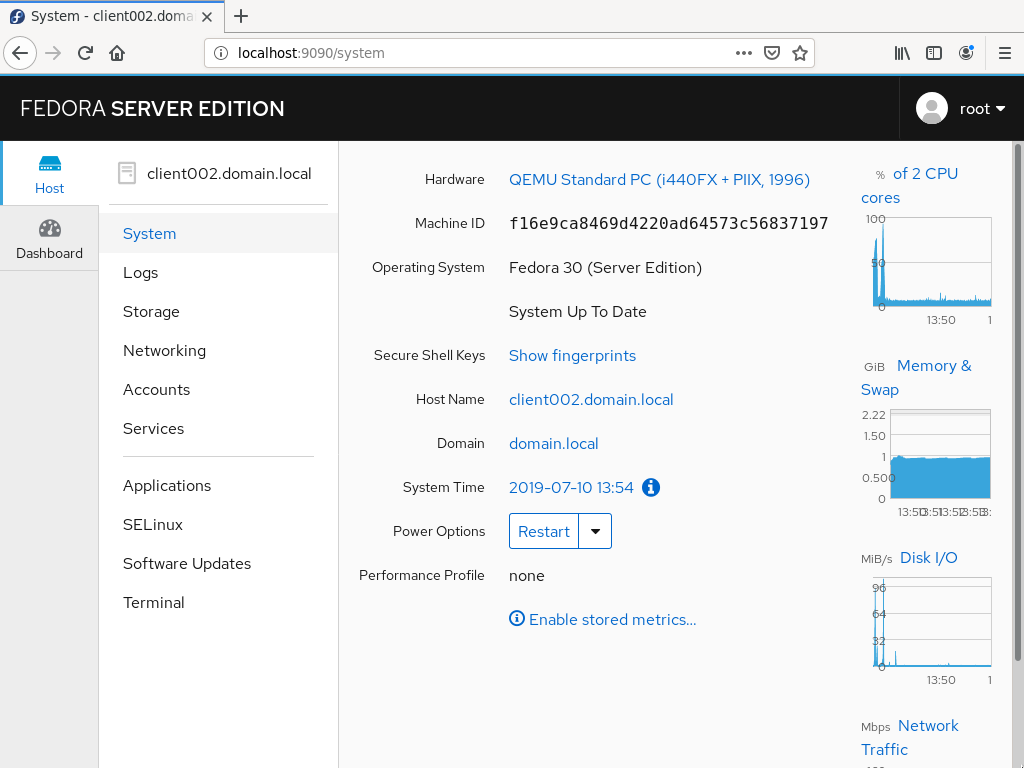Change system time 2019-07-10 13:54
The image size is (1024, 768).
pyautogui.click(x=571, y=487)
